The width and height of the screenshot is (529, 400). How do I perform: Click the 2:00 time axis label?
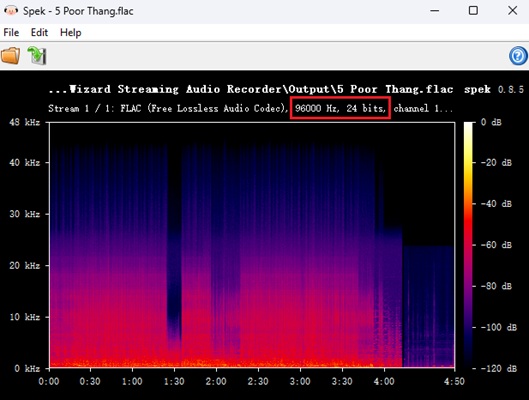tap(216, 381)
